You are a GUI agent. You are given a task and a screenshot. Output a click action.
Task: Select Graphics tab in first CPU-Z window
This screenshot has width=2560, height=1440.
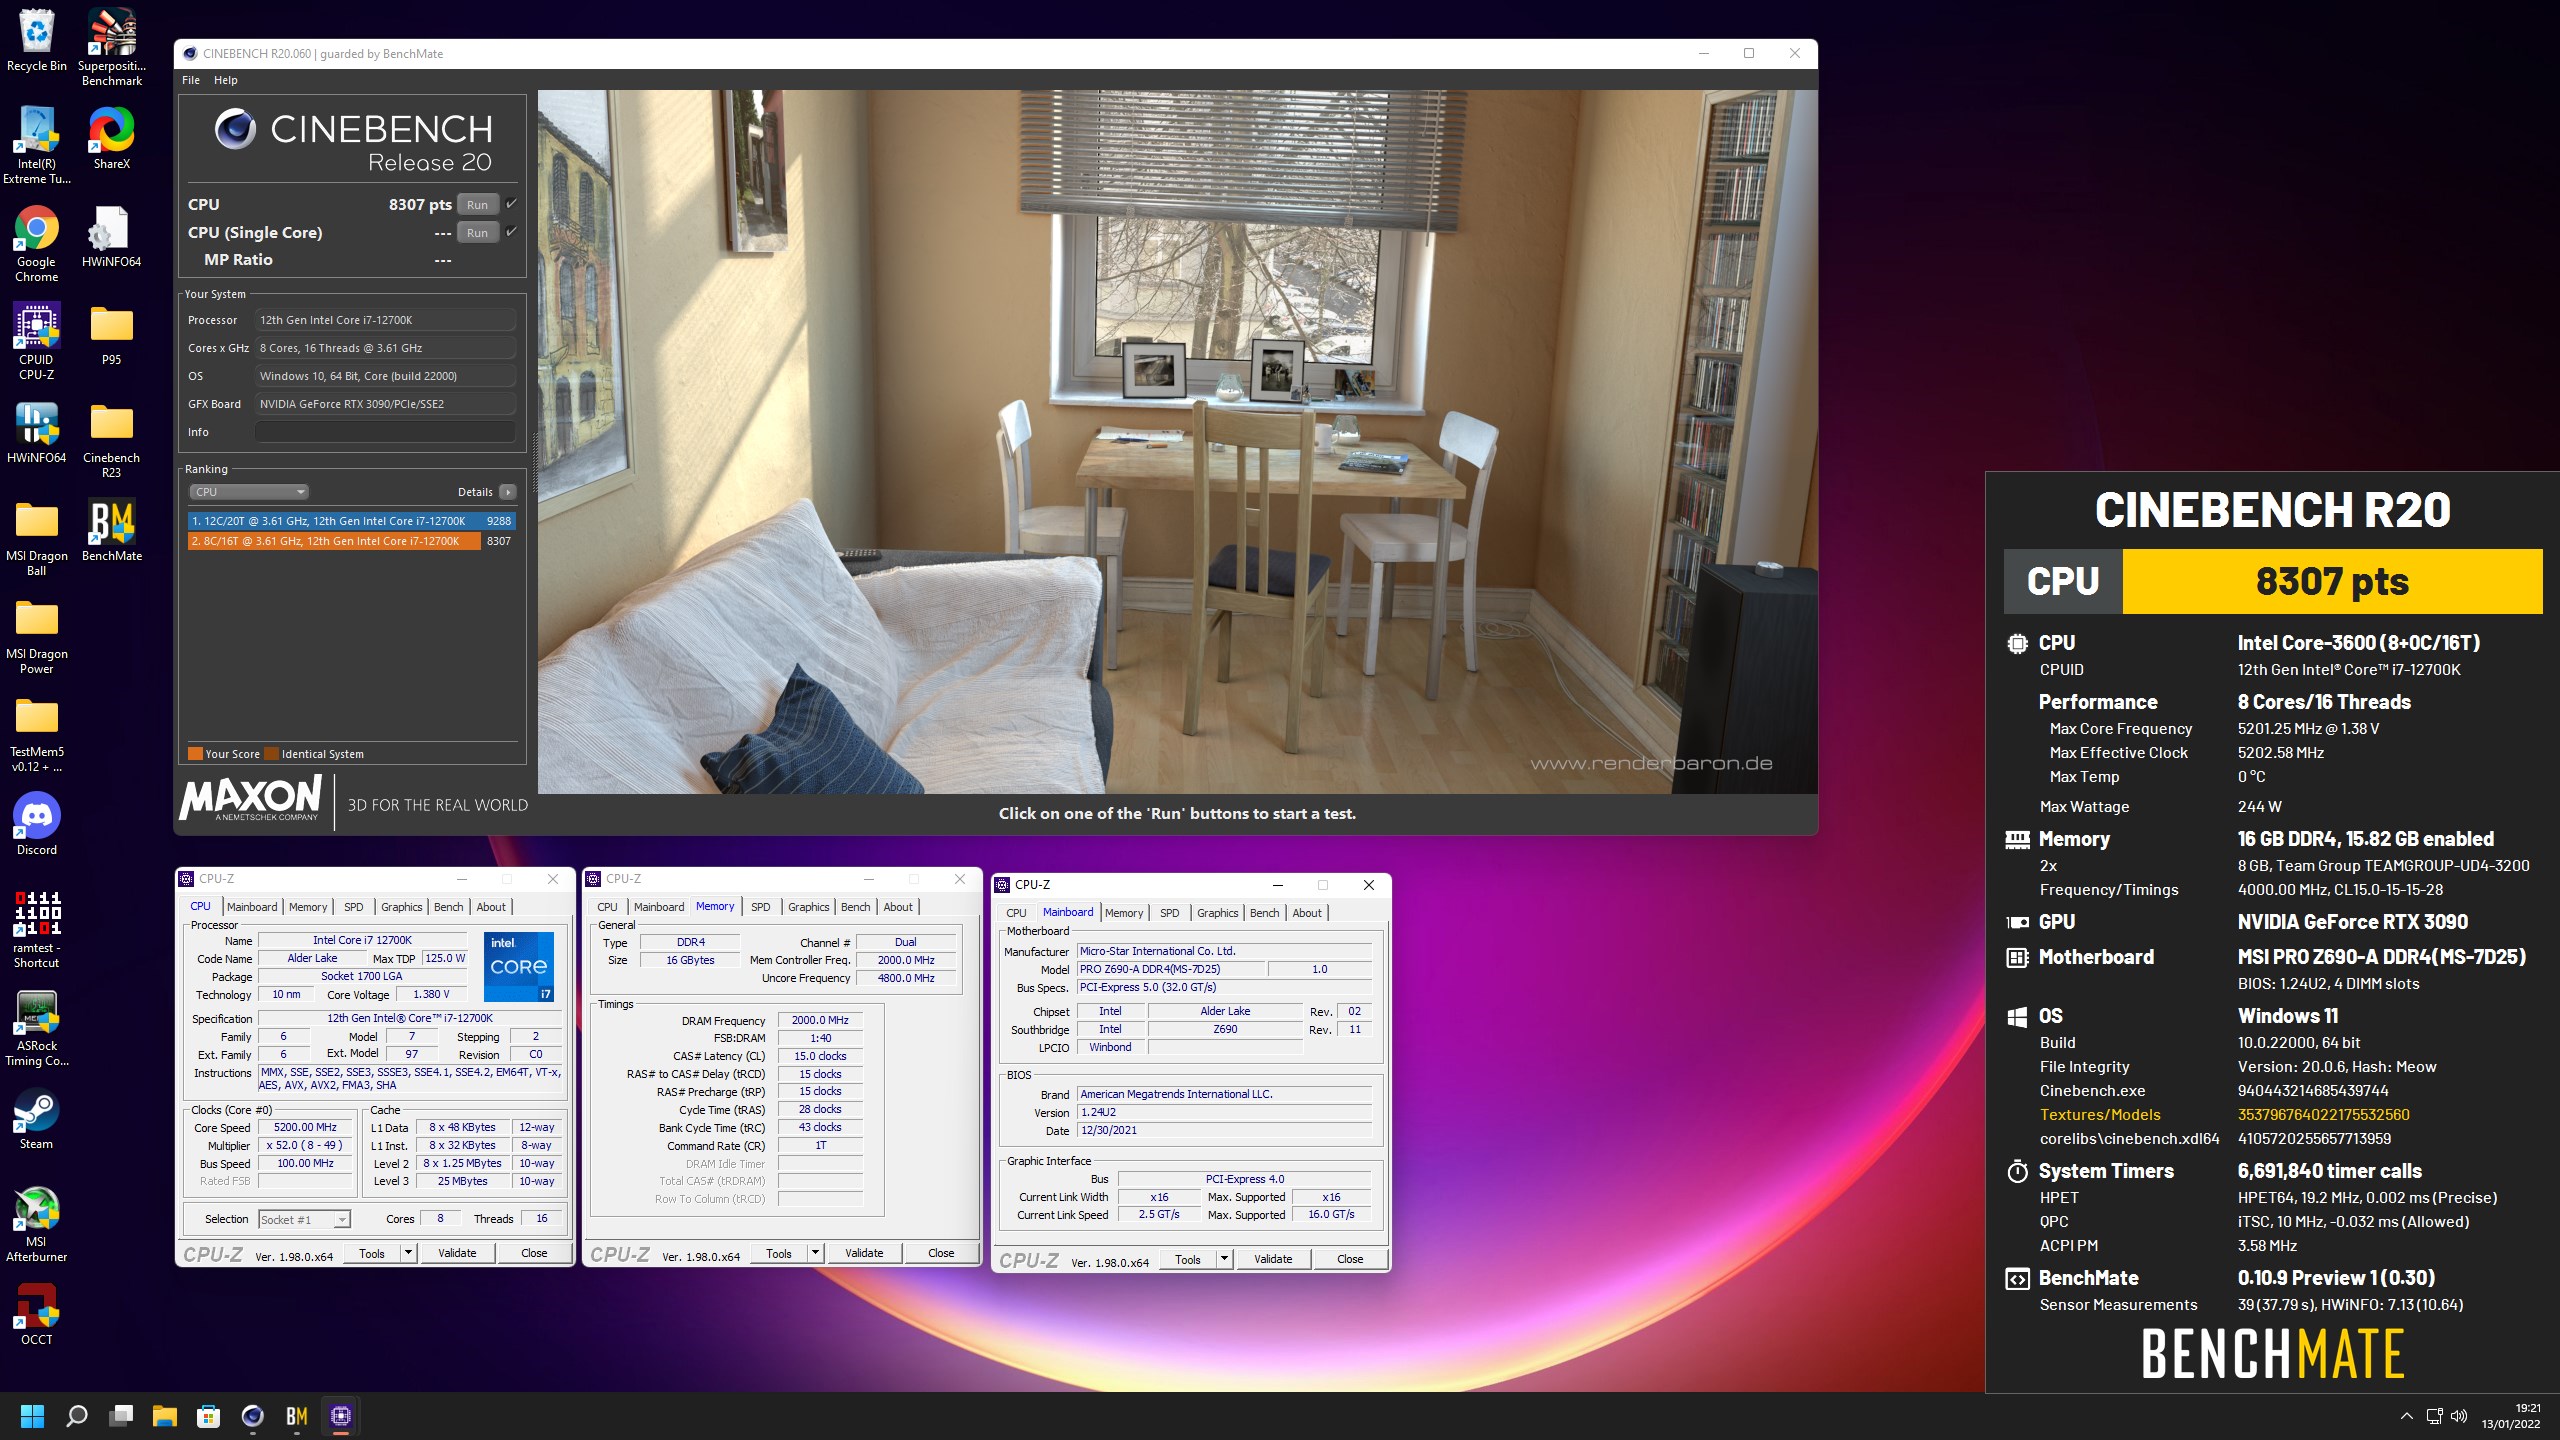[402, 907]
